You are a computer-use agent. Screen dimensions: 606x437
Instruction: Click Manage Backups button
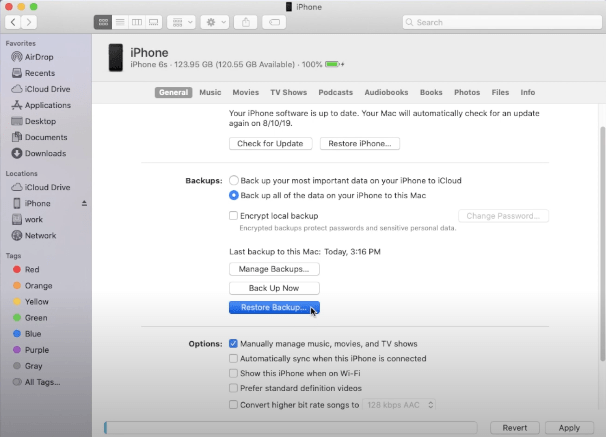pos(274,269)
